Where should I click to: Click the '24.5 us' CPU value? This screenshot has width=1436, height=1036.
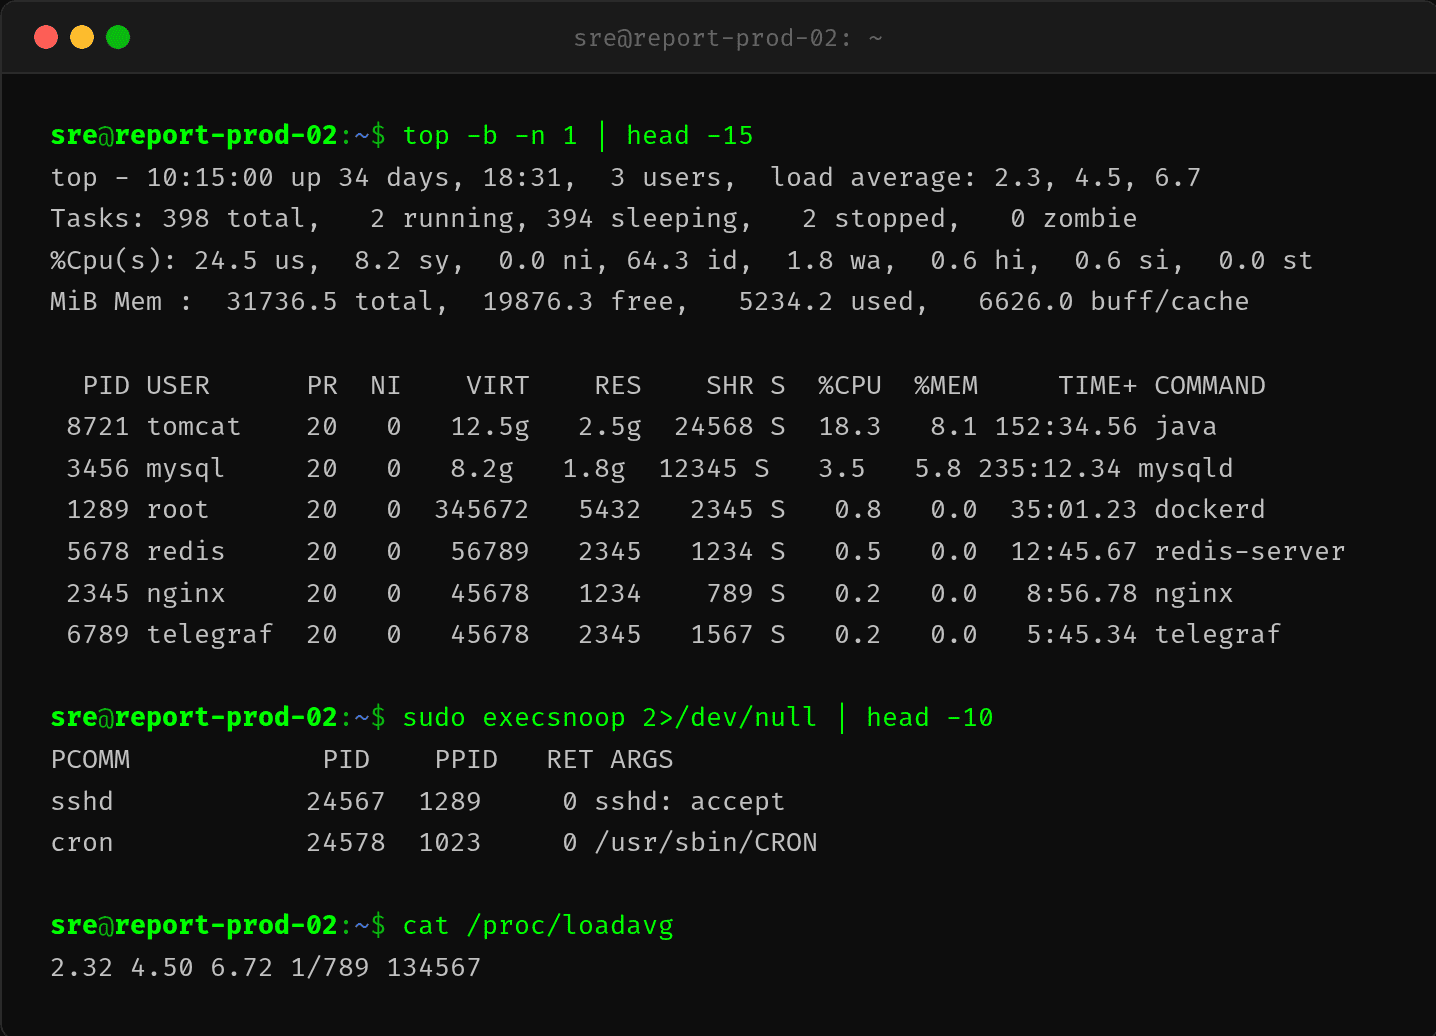tap(250, 261)
